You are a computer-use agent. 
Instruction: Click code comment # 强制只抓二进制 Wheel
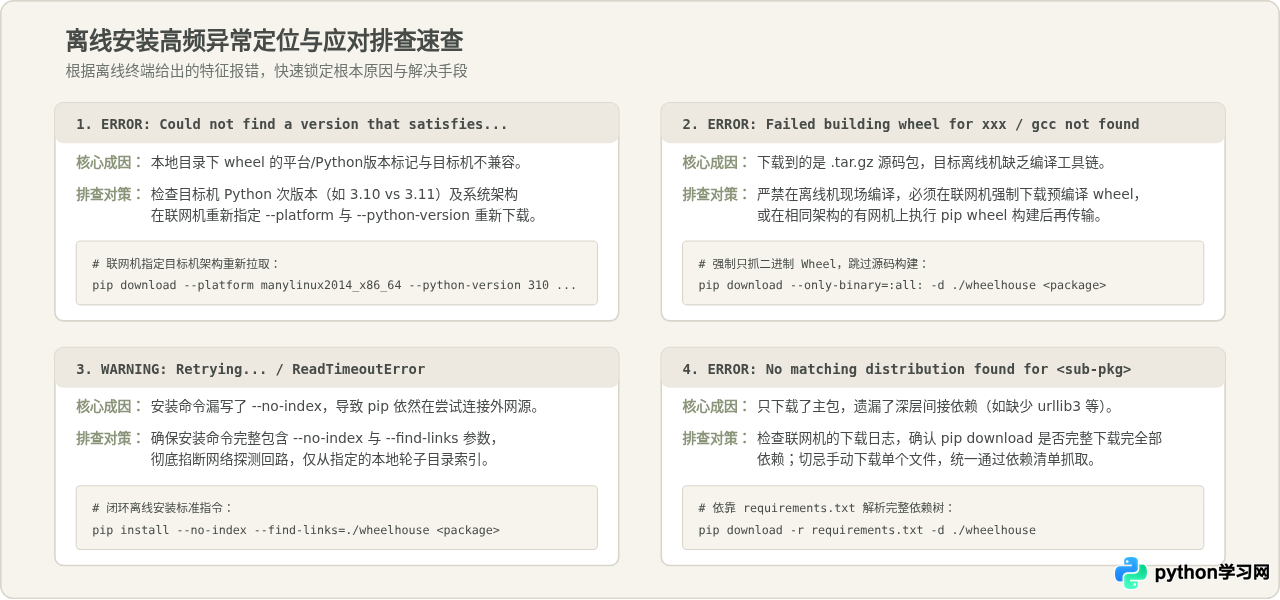814,264
